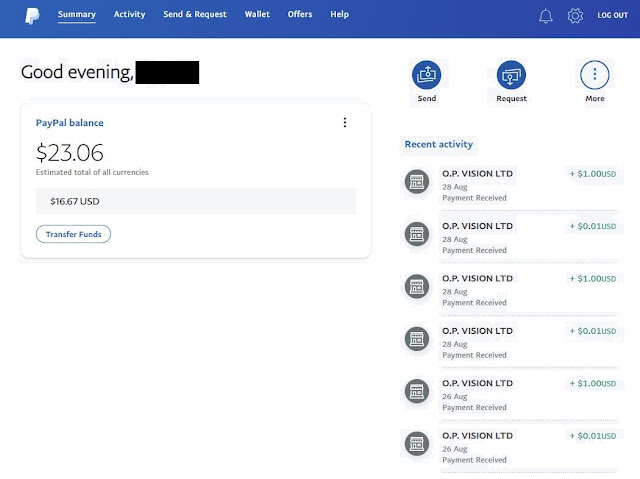Image resolution: width=640 pixels, height=479 pixels.
Task: Open the Activity tab
Action: click(129, 14)
